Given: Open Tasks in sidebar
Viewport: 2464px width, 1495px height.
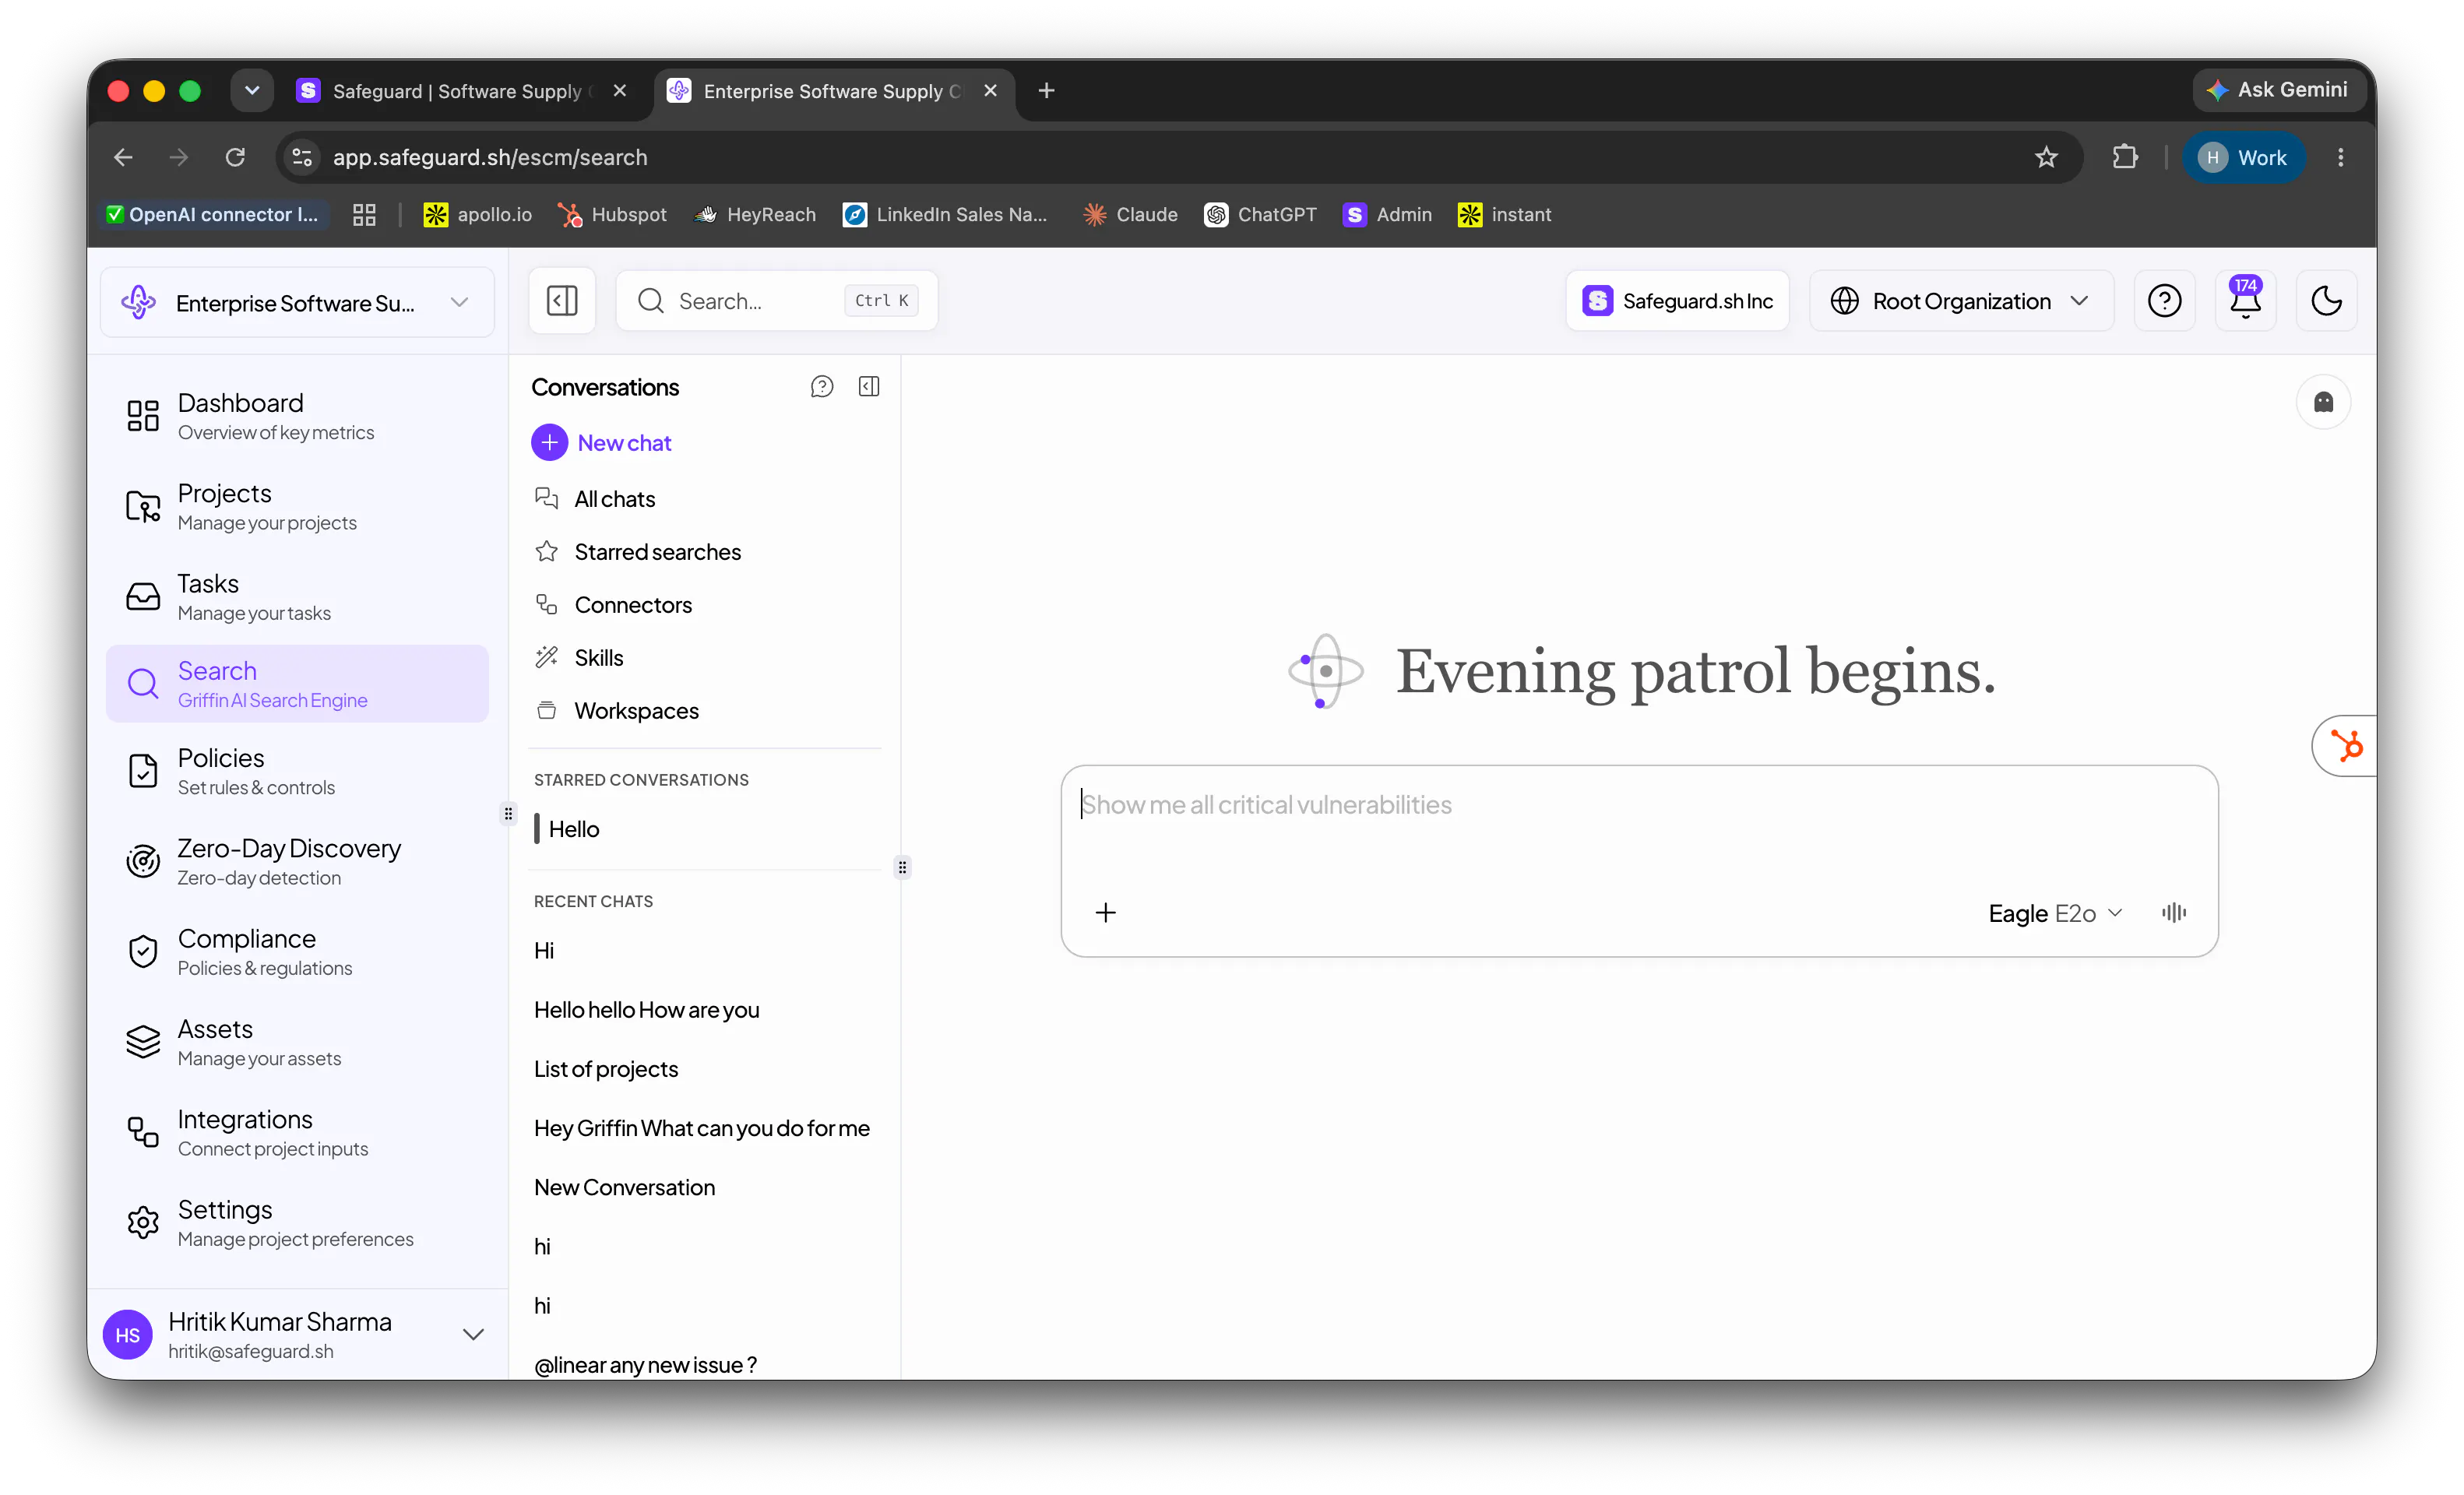Looking at the screenshot, I should (297, 597).
